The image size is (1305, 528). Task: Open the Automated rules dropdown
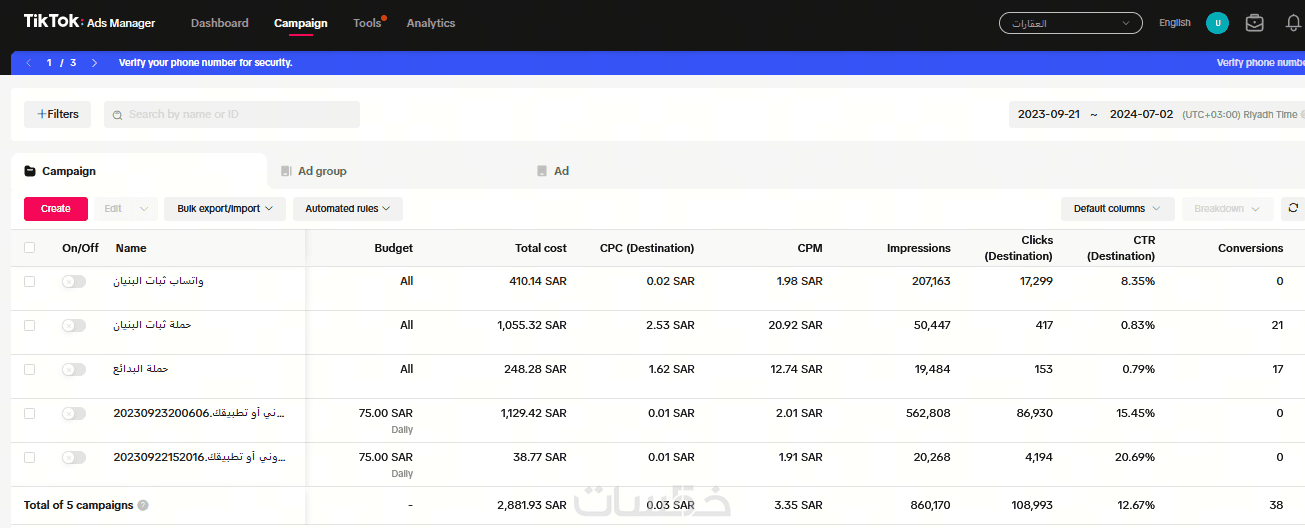pos(347,209)
